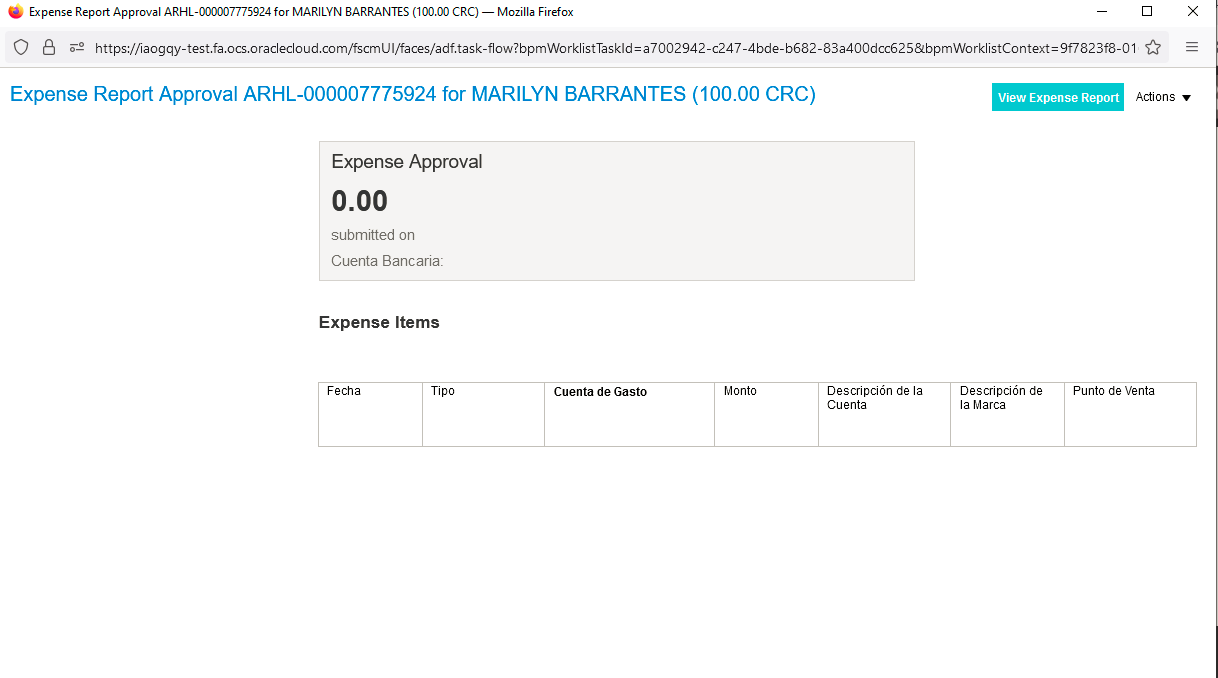1218x678 pixels.
Task: Click the View Expense Report button
Action: (1058, 97)
